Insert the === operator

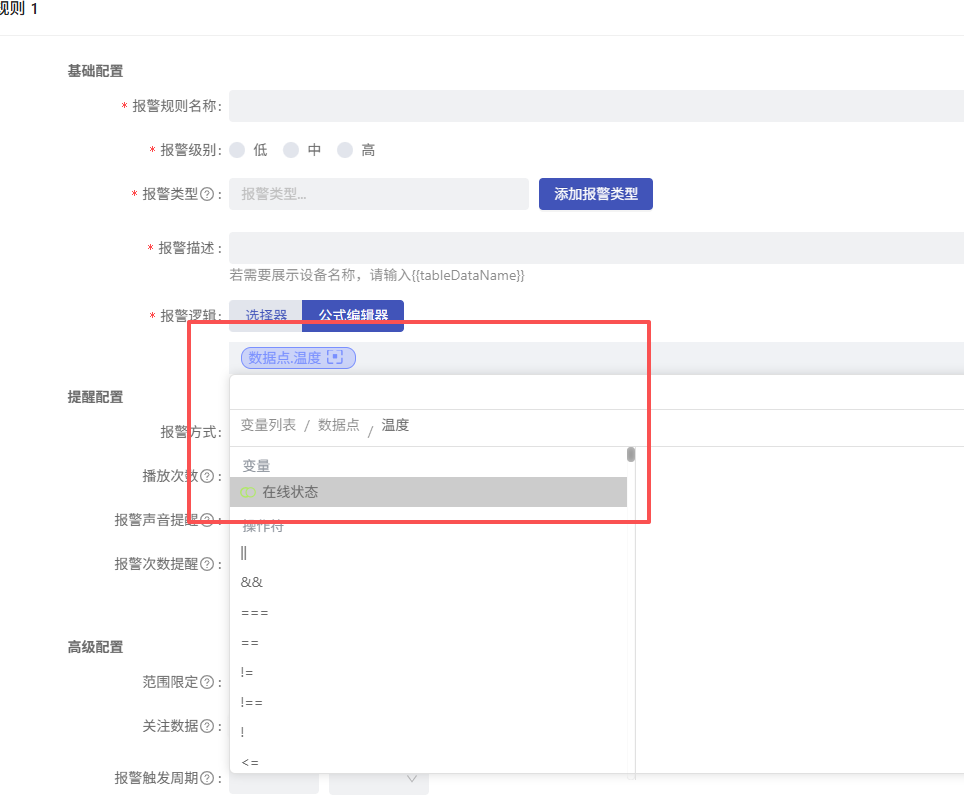coord(255,613)
